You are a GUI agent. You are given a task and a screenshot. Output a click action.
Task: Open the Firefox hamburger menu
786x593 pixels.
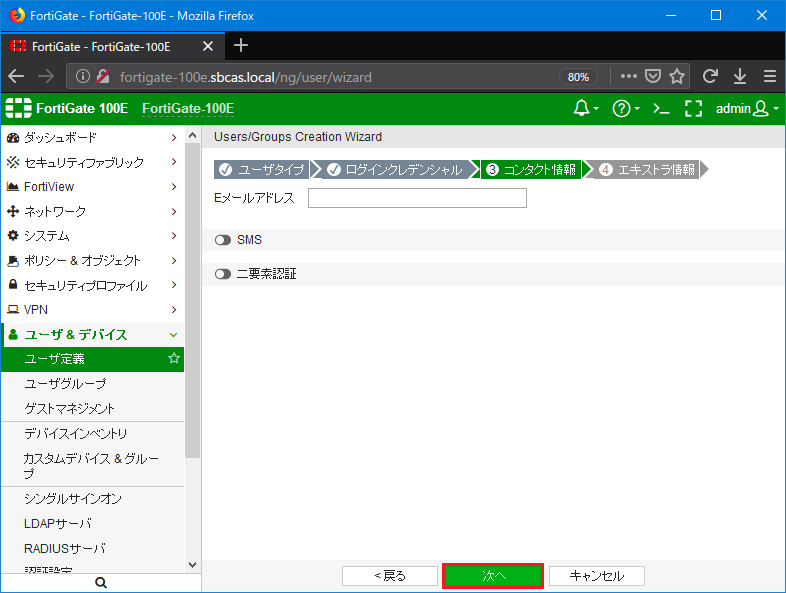click(770, 76)
